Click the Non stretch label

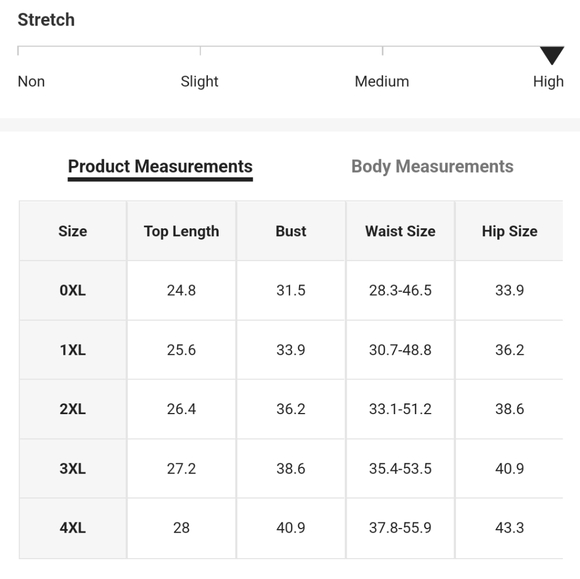[31, 81]
